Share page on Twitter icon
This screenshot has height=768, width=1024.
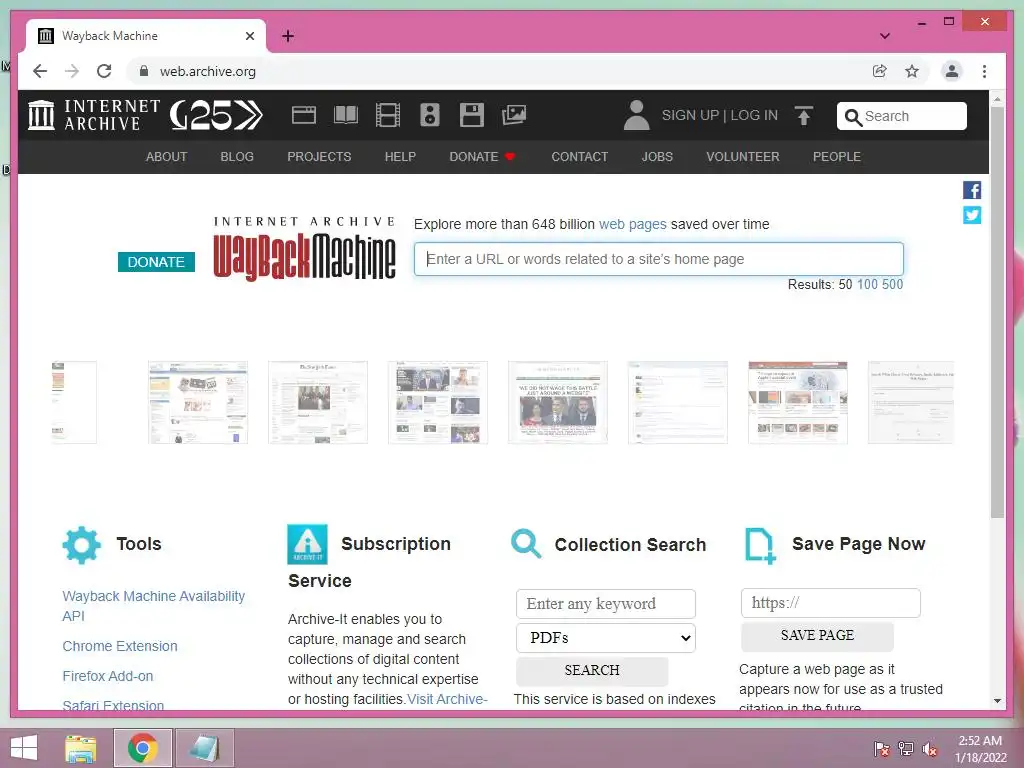(972, 215)
